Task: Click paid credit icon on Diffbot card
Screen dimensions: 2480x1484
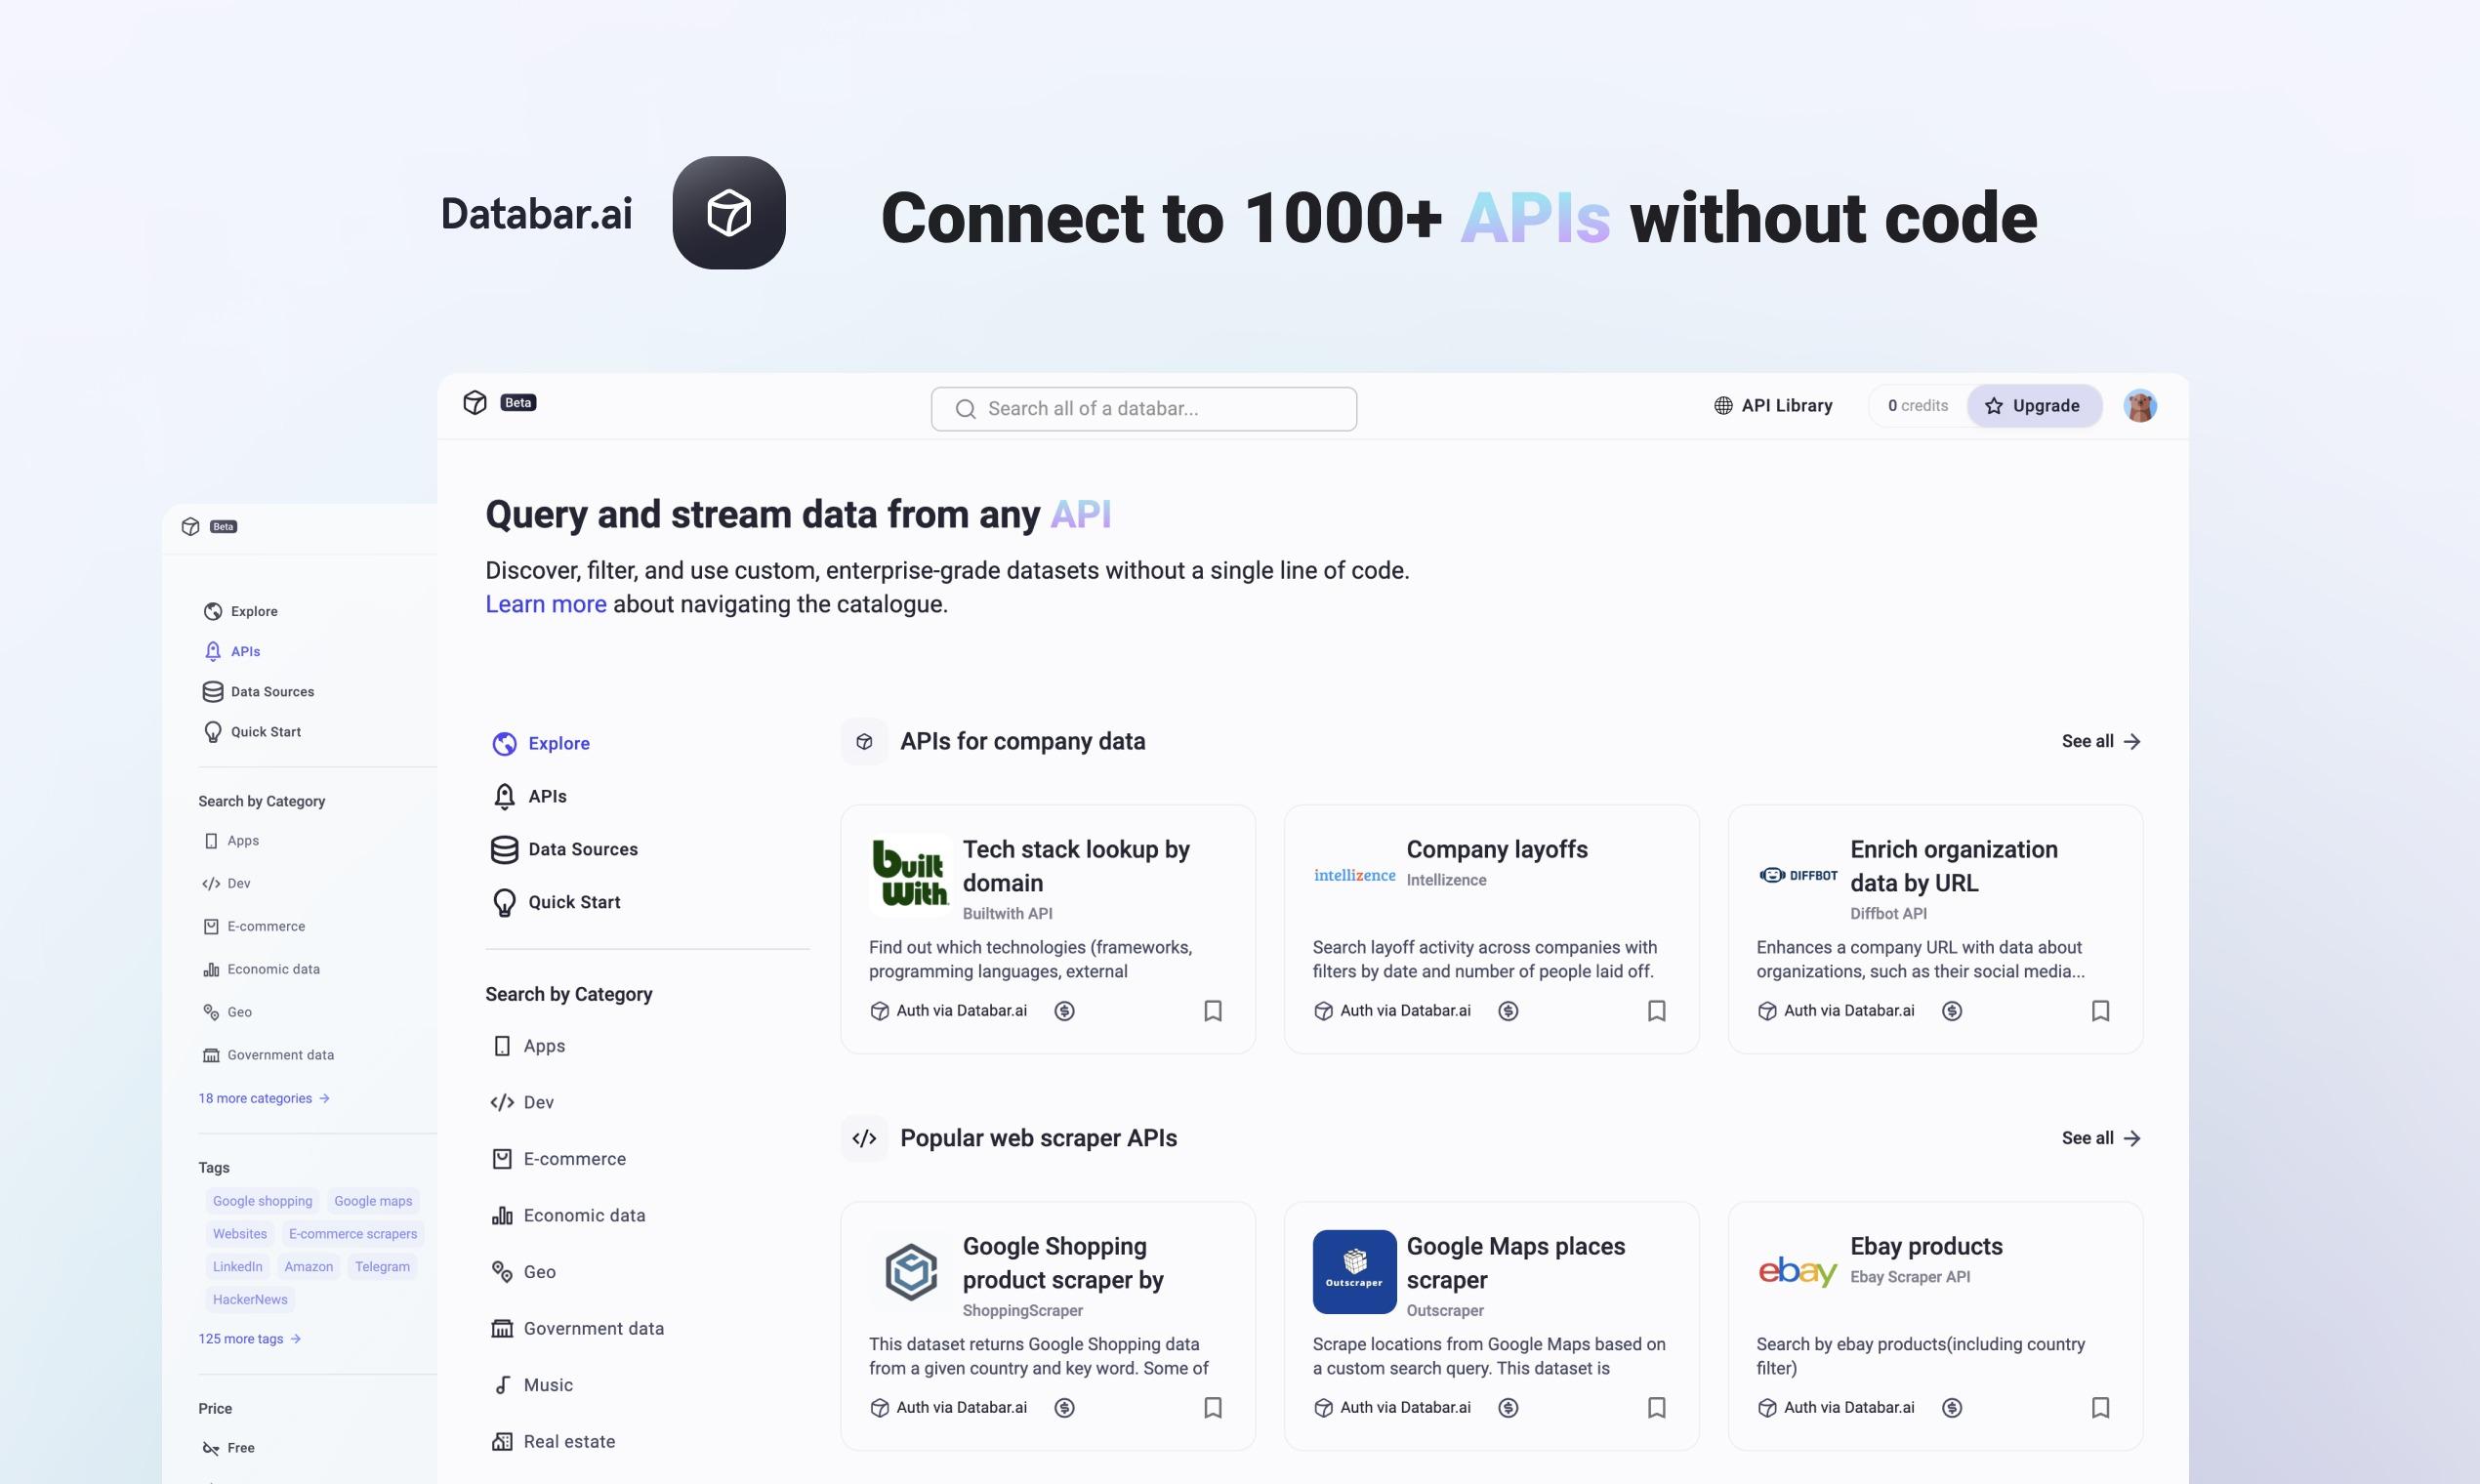Action: (x=1951, y=1011)
